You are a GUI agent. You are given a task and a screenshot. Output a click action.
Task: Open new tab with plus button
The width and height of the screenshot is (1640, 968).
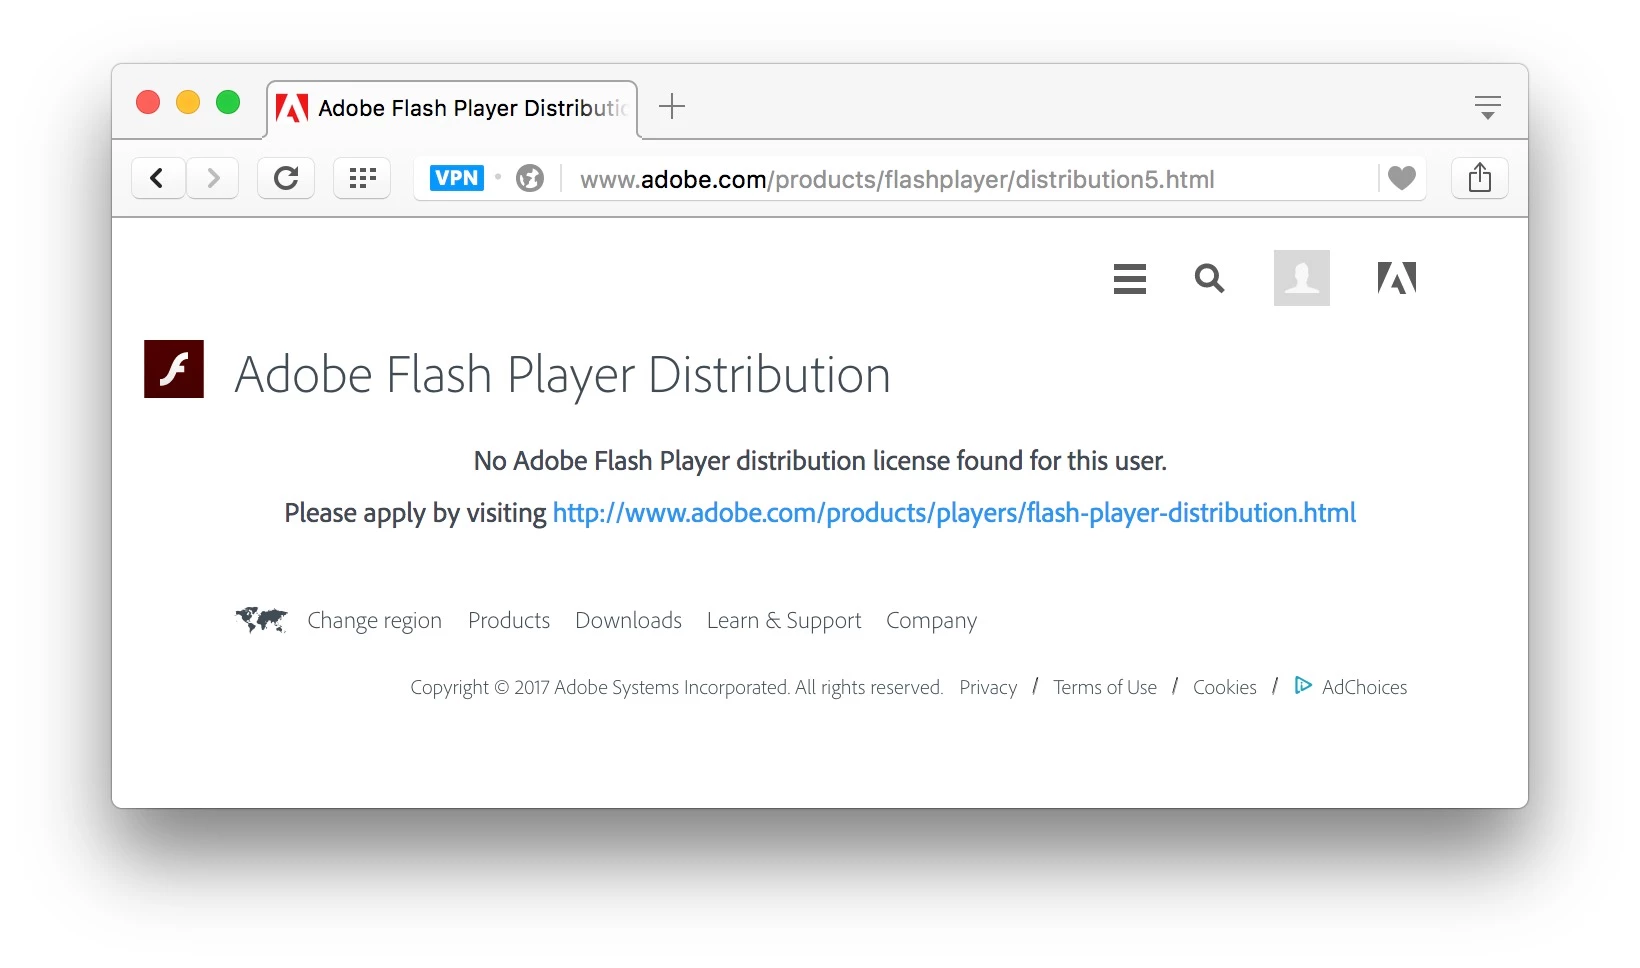(x=672, y=106)
